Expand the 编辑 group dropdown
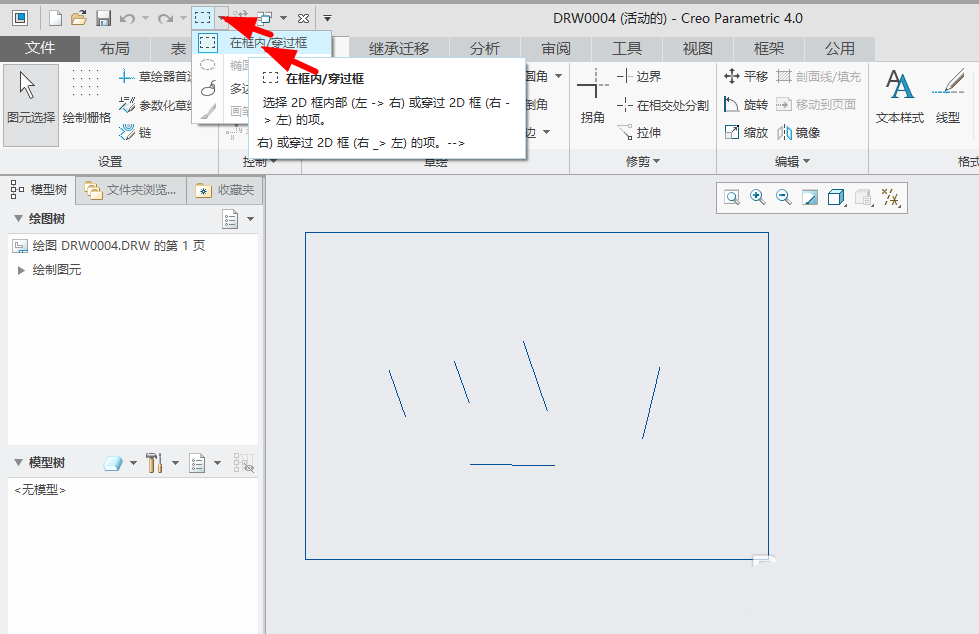The width and height of the screenshot is (979, 634). 792,161
